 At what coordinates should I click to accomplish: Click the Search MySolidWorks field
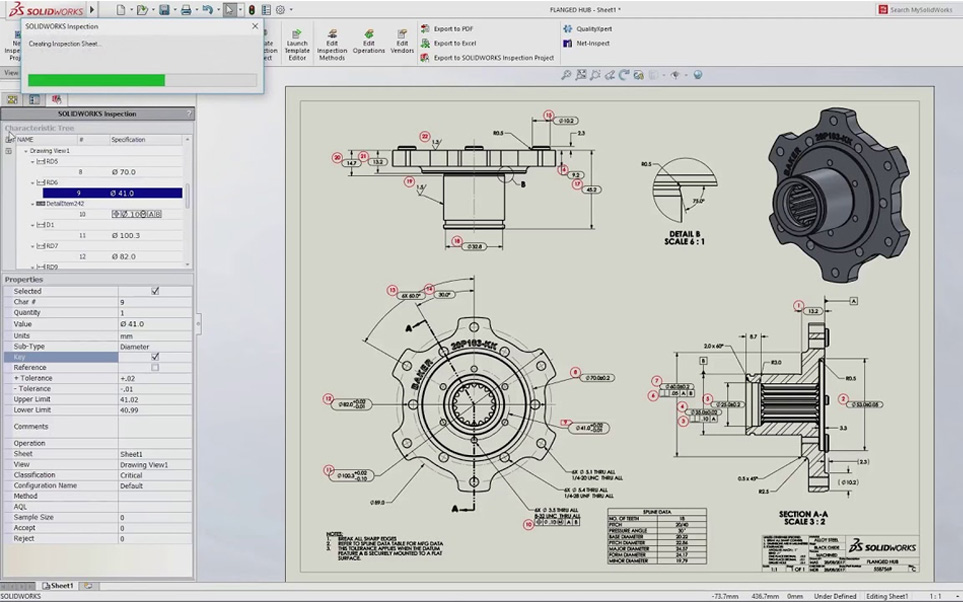(921, 10)
